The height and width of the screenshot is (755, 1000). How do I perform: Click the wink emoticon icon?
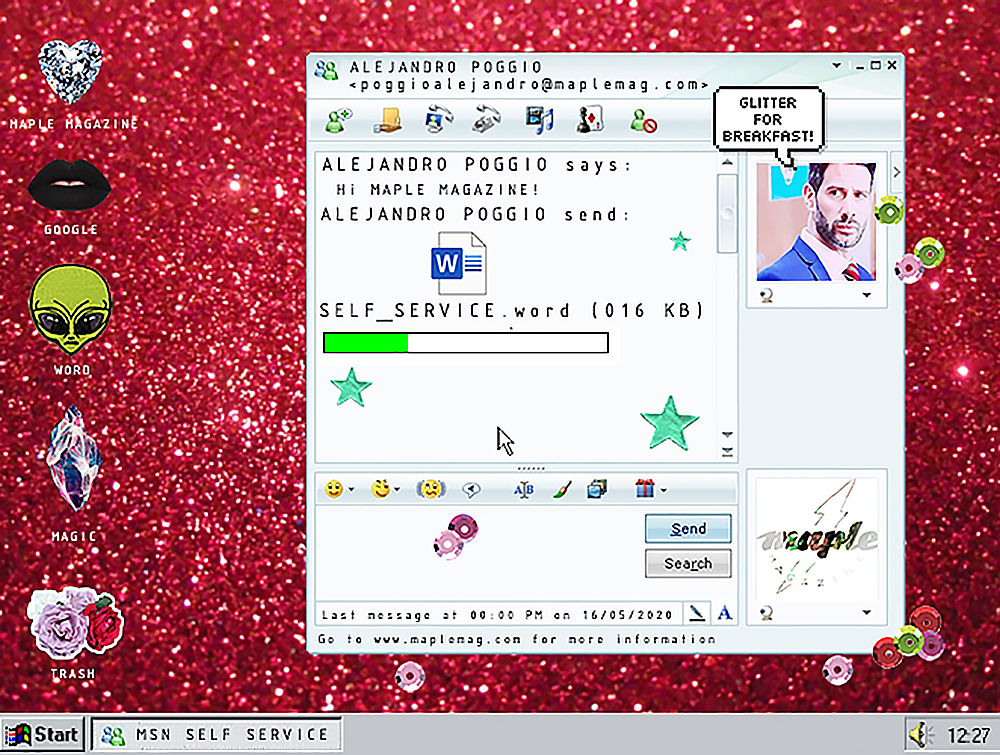point(381,489)
